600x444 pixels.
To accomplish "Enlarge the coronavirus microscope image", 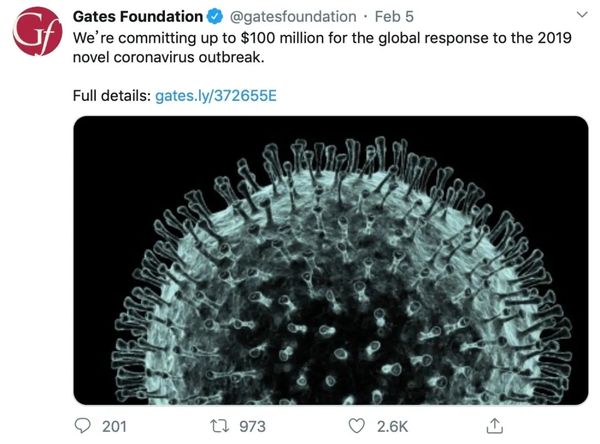I will 330,260.
